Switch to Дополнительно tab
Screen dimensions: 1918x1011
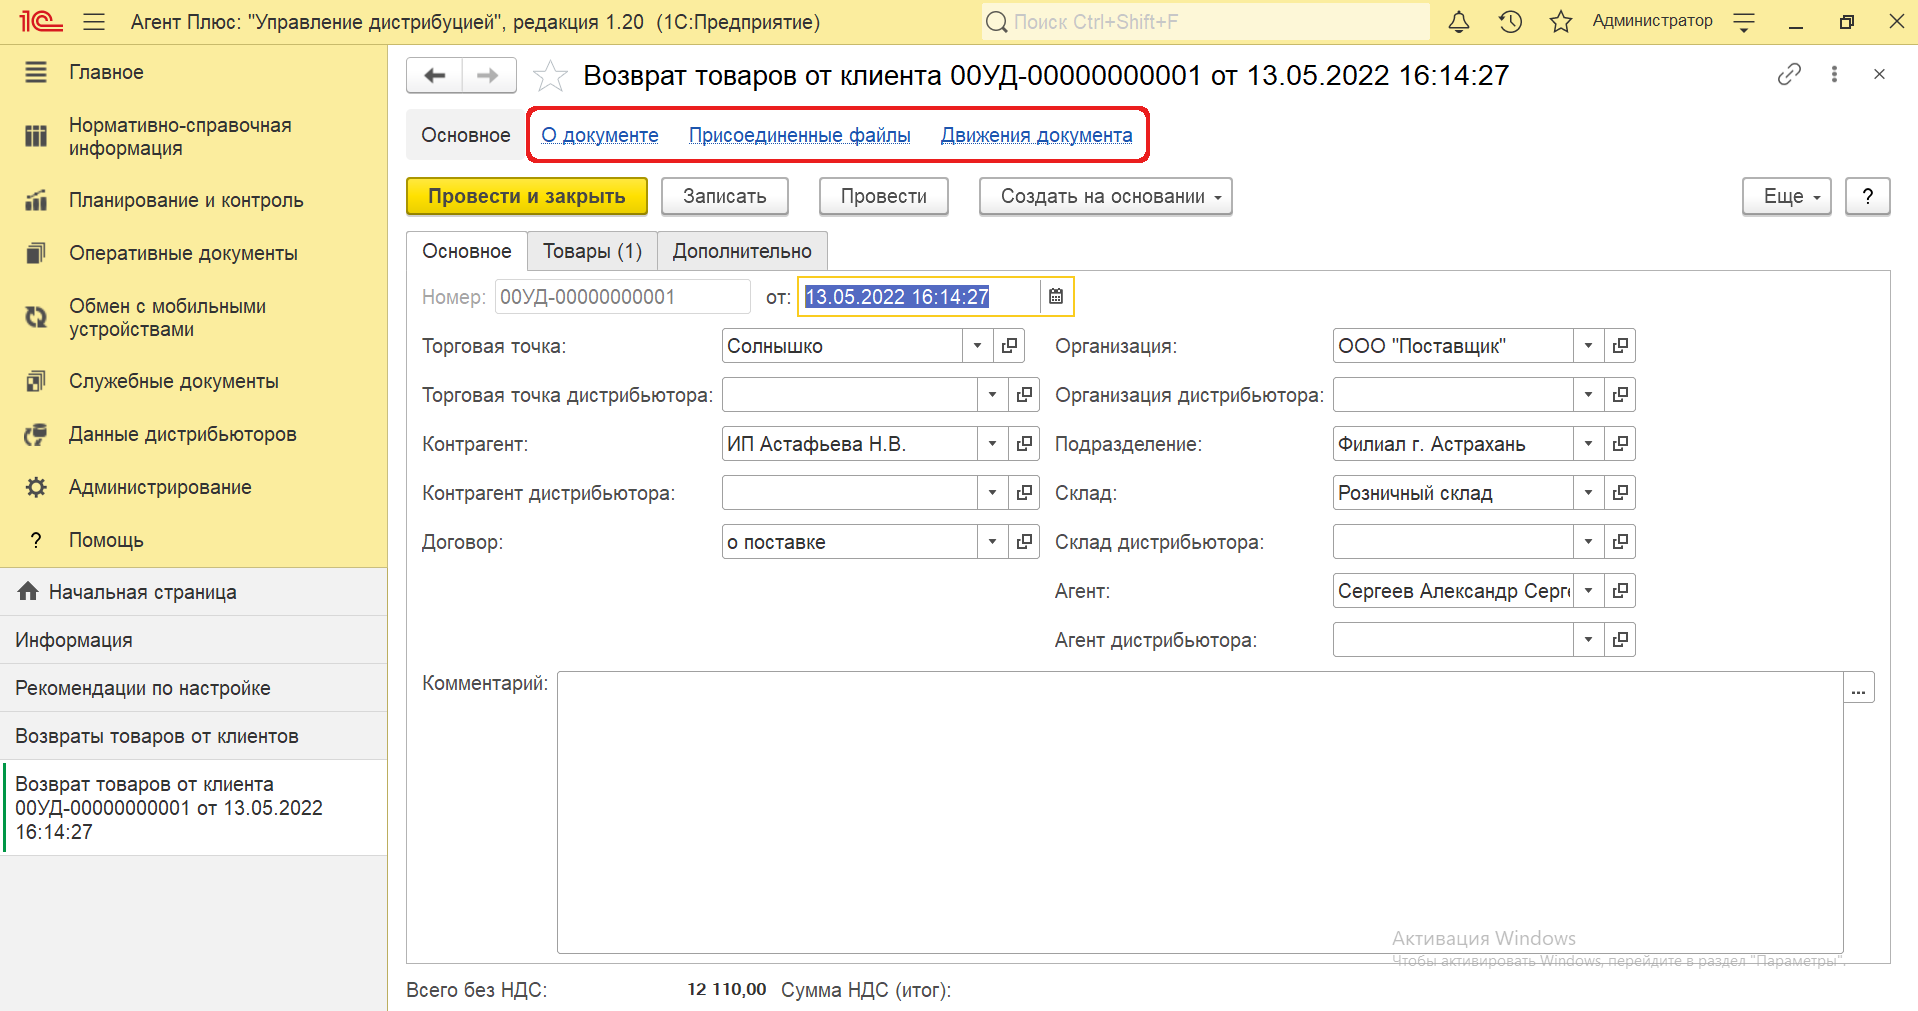click(x=742, y=251)
